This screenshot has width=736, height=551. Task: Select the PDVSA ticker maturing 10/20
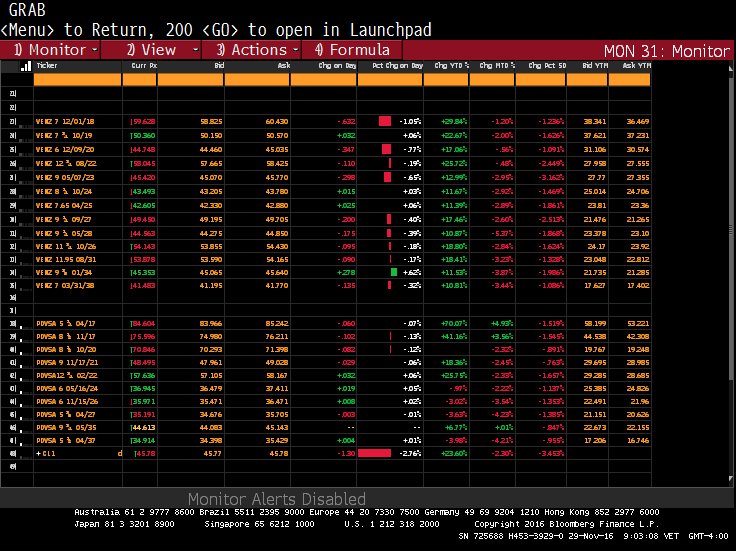(x=66, y=350)
